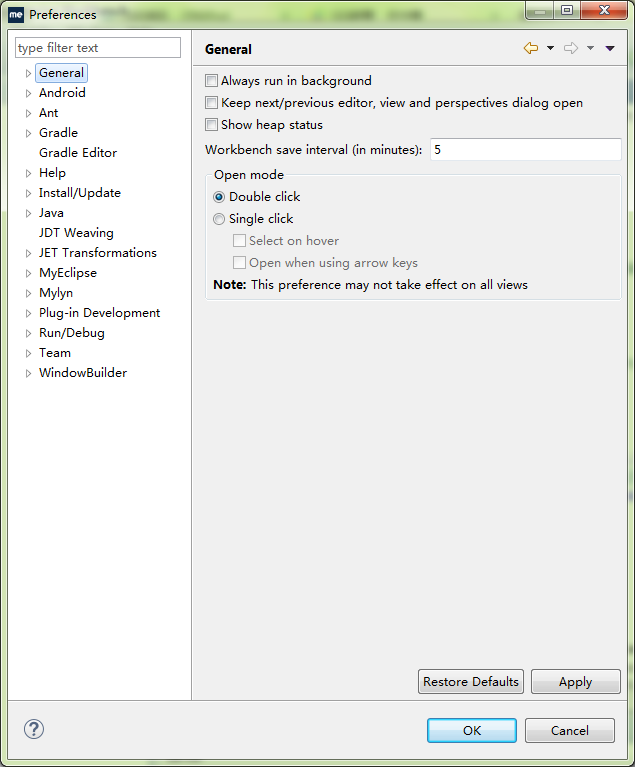The height and width of the screenshot is (767, 635).
Task: Expand the Gradle tree node
Action: (28, 134)
